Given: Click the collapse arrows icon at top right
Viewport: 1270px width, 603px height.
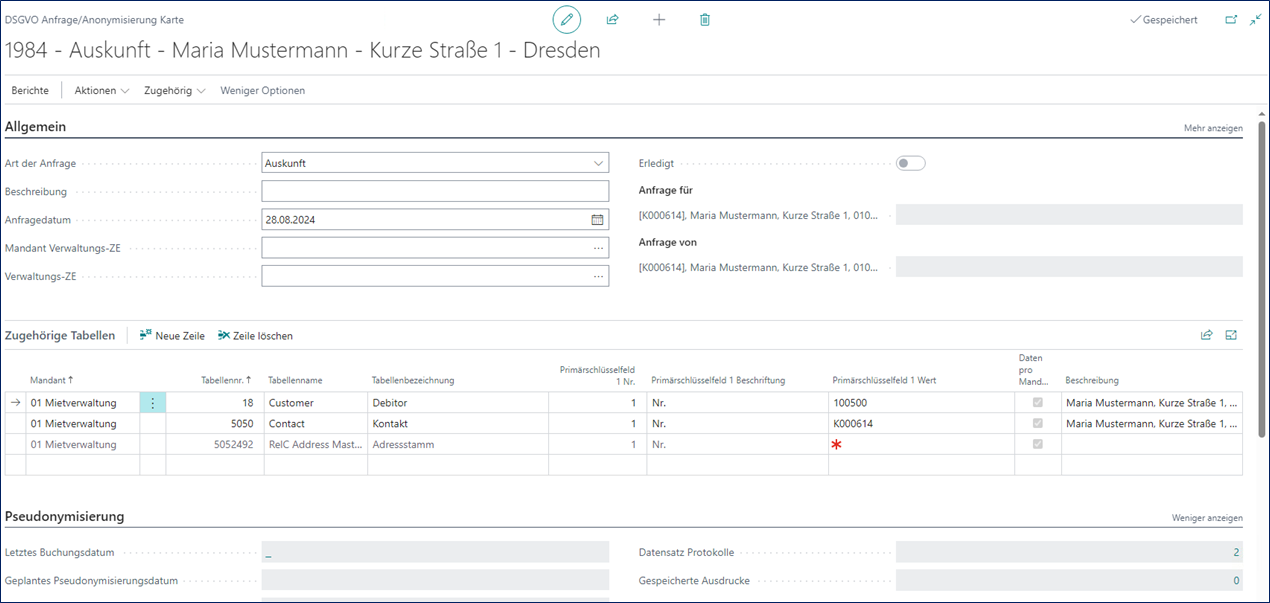Looking at the screenshot, I should tap(1255, 20).
